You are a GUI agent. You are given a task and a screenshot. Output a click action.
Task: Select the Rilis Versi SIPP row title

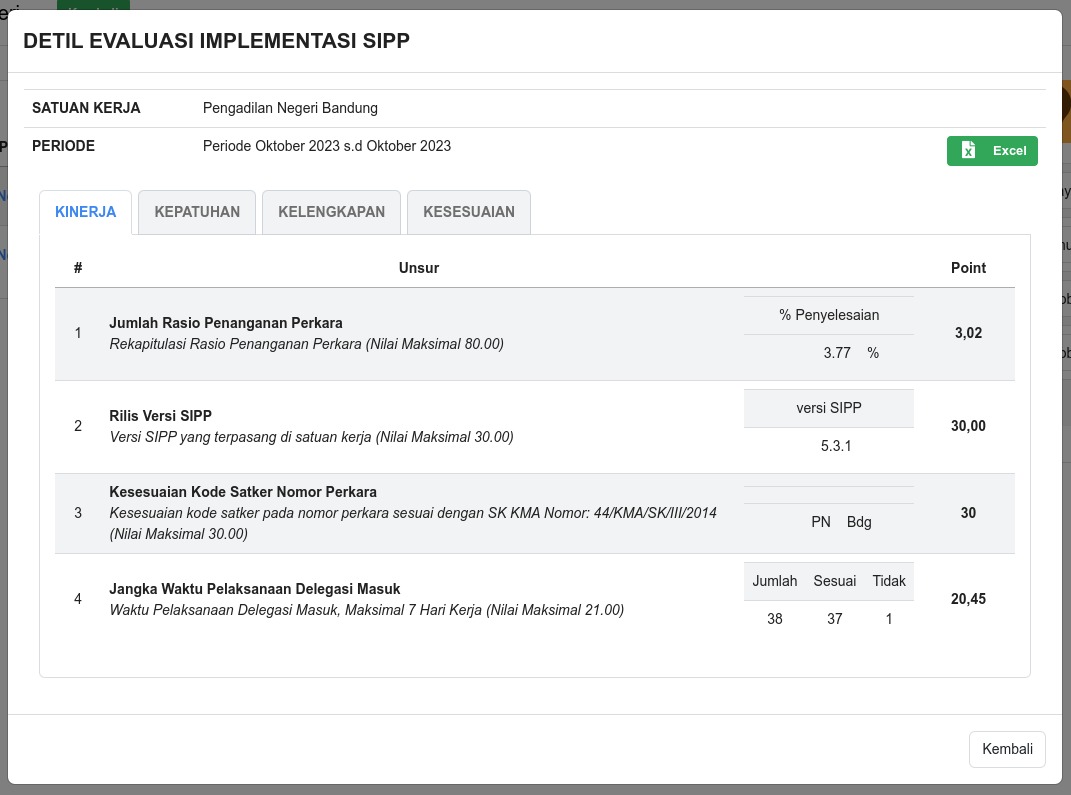(x=160, y=416)
